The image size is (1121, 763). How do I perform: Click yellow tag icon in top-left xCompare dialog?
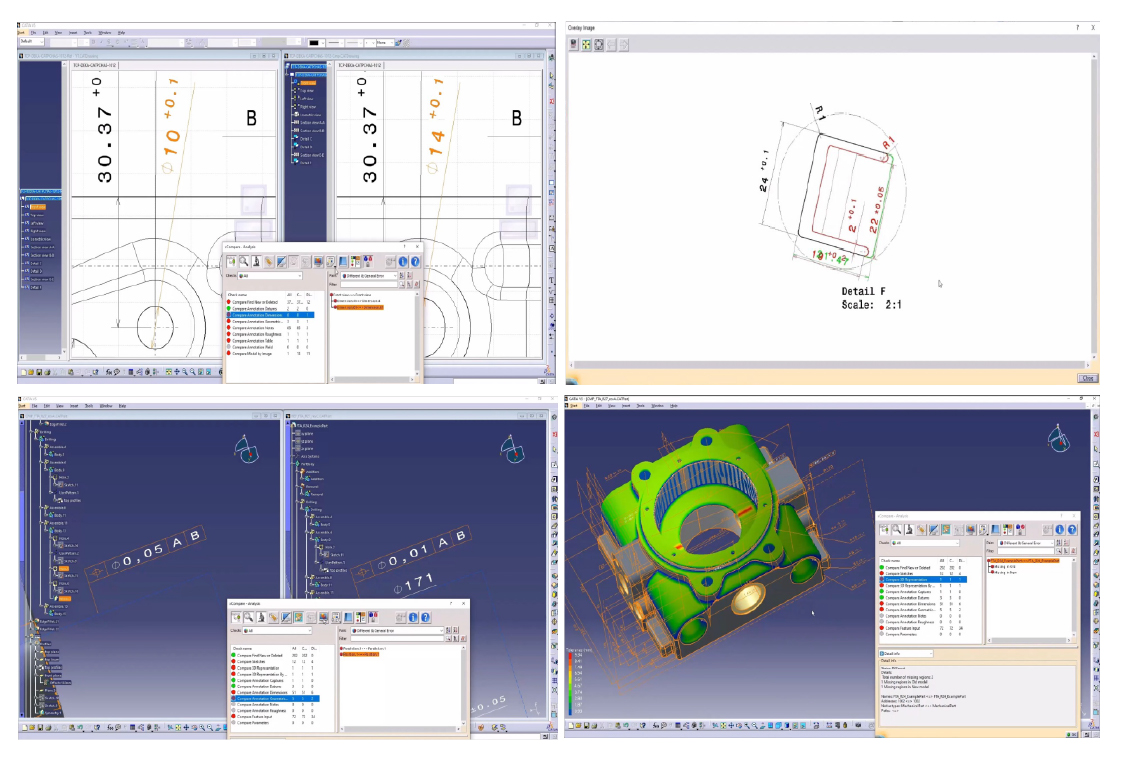click(x=269, y=262)
